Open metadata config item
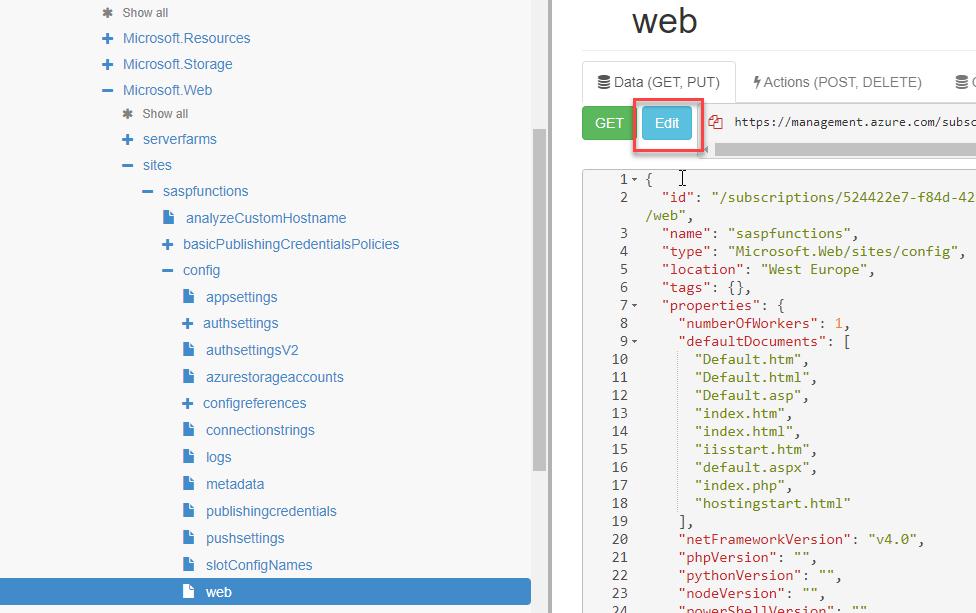The image size is (976, 613). pos(235,484)
